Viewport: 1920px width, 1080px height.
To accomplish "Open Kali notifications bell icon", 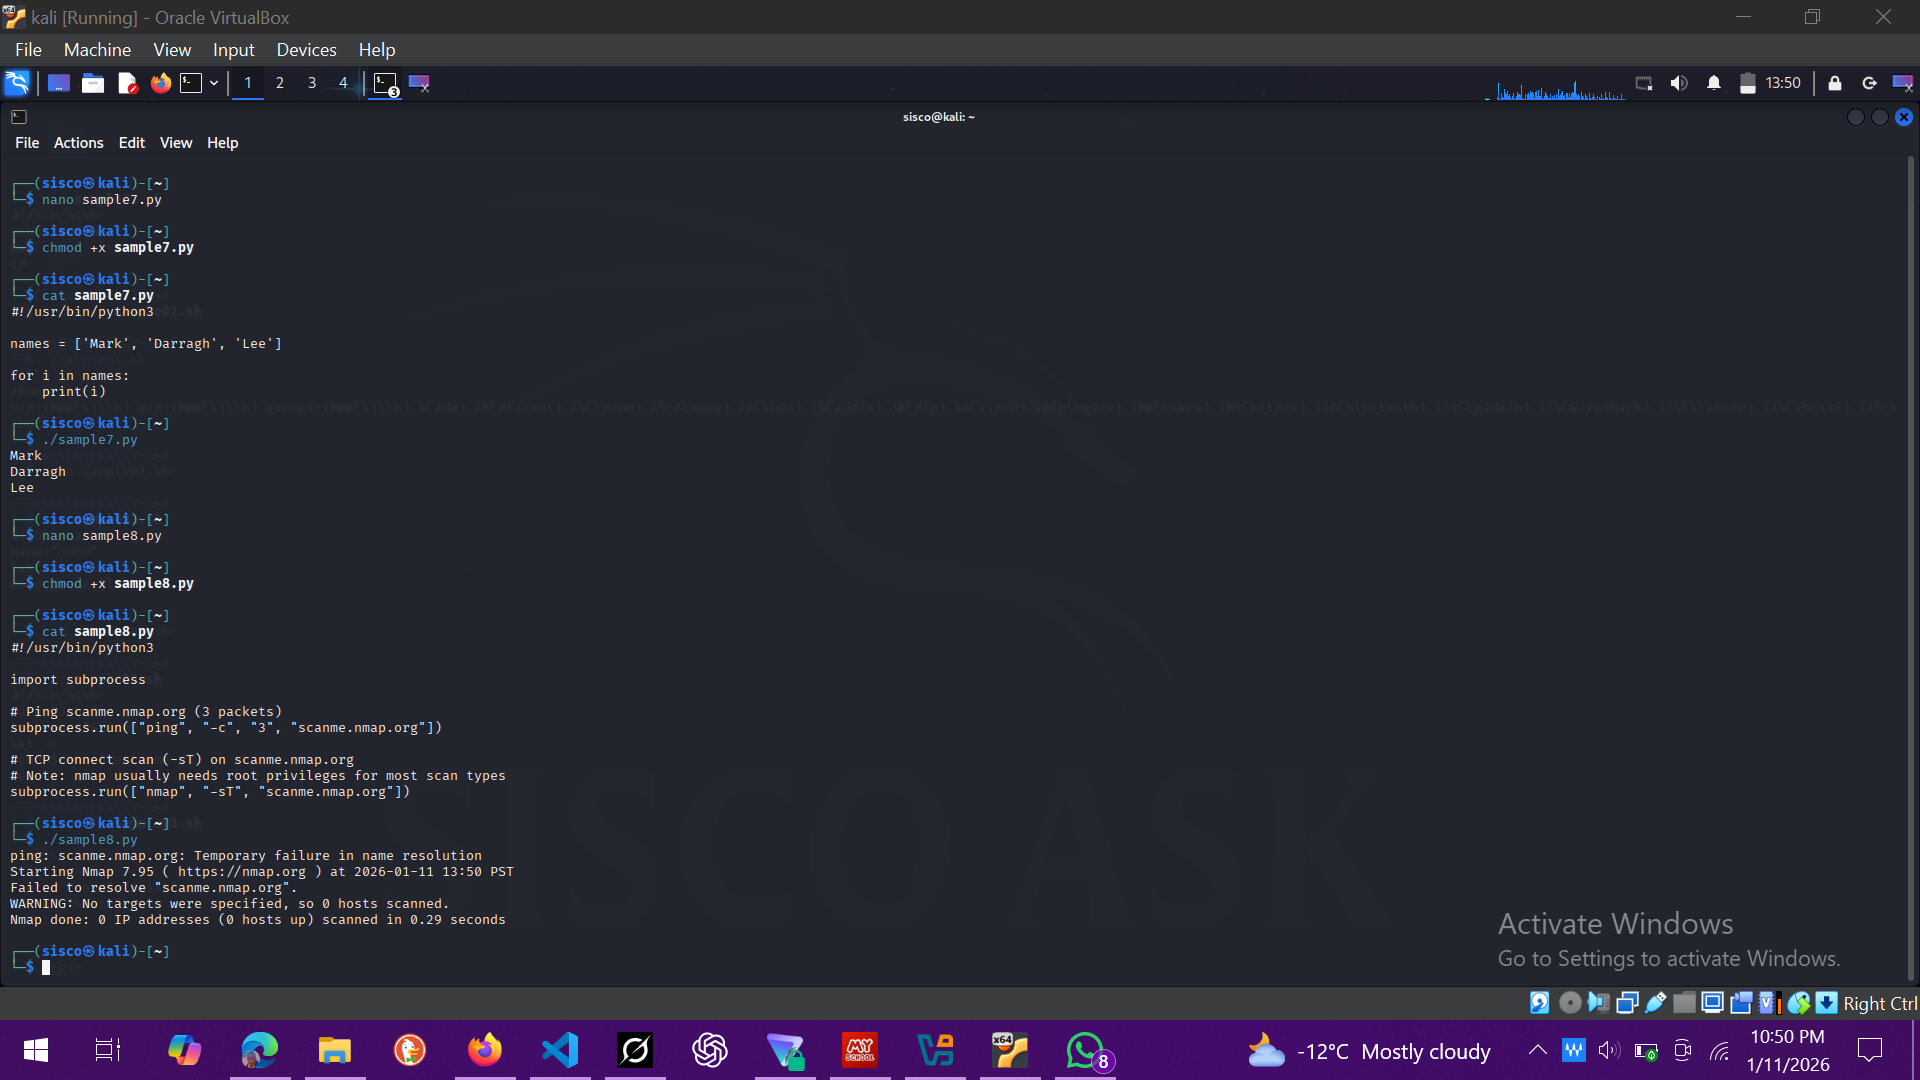I will 1714,83.
